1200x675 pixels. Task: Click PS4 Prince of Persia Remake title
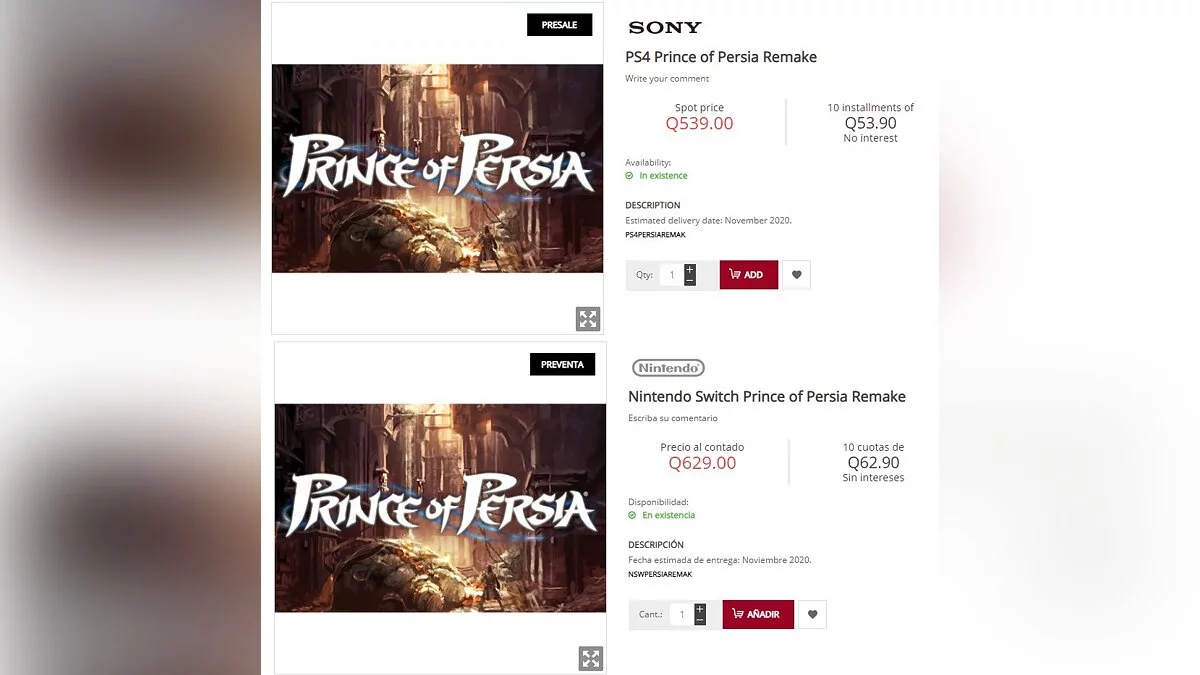pyautogui.click(x=721, y=57)
